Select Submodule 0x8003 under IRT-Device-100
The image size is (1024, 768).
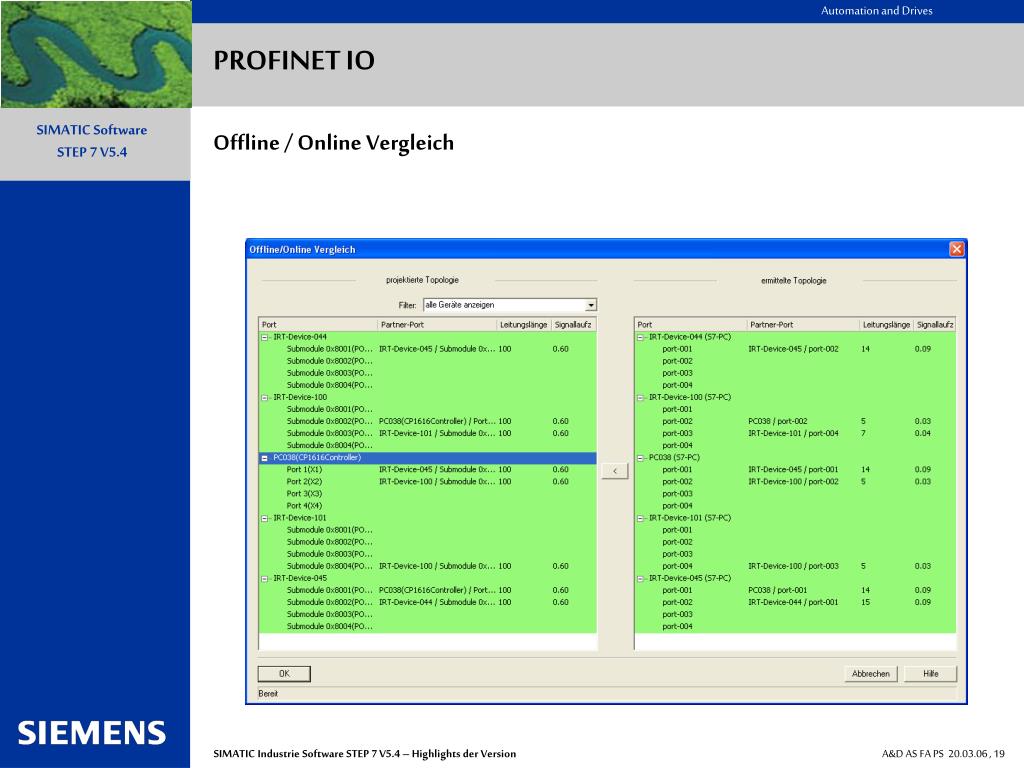[x=330, y=433]
